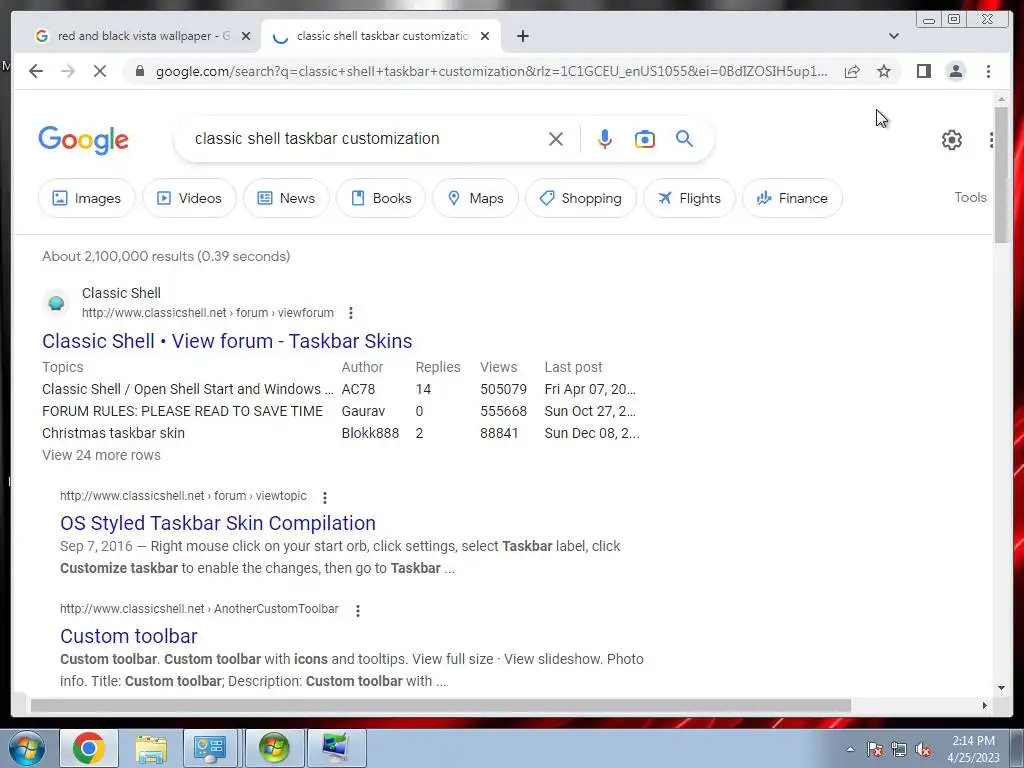Click the Chrome back arrow
This screenshot has width=1024, height=768.
36,71
